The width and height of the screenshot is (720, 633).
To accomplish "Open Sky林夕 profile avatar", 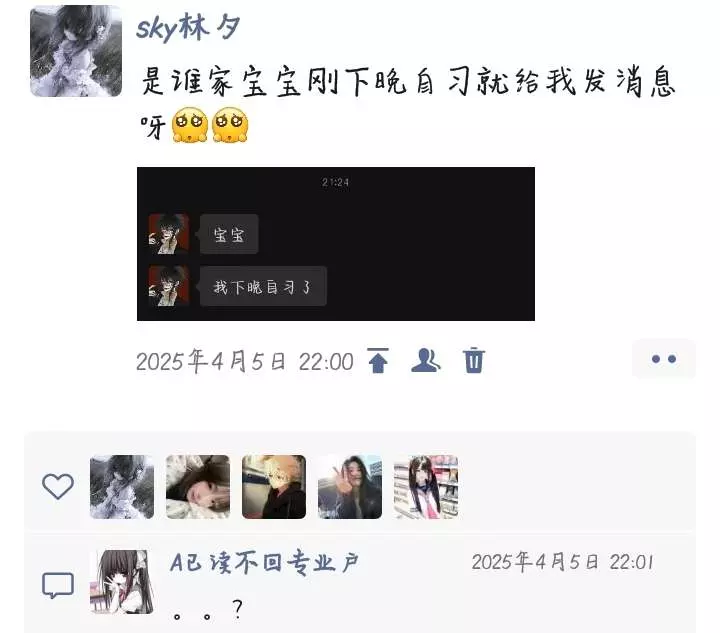I will [76, 51].
